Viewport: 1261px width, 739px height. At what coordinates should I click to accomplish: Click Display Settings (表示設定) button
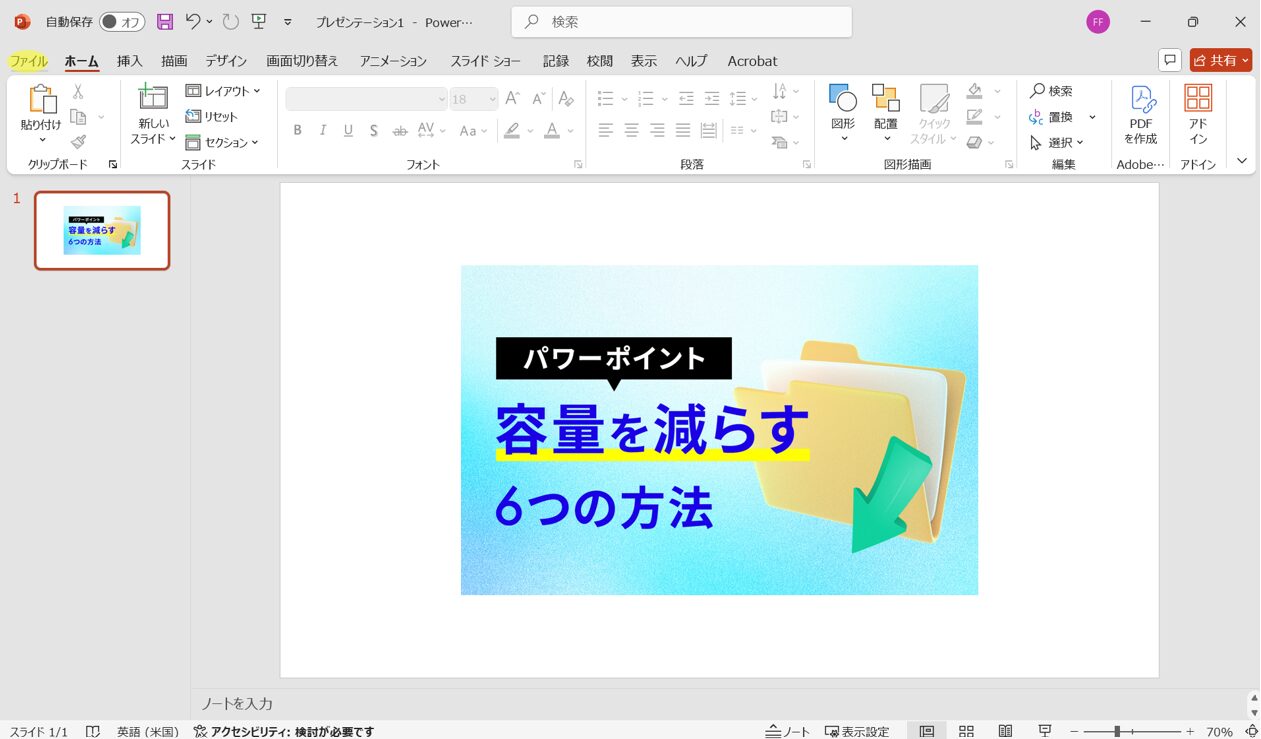pos(857,731)
